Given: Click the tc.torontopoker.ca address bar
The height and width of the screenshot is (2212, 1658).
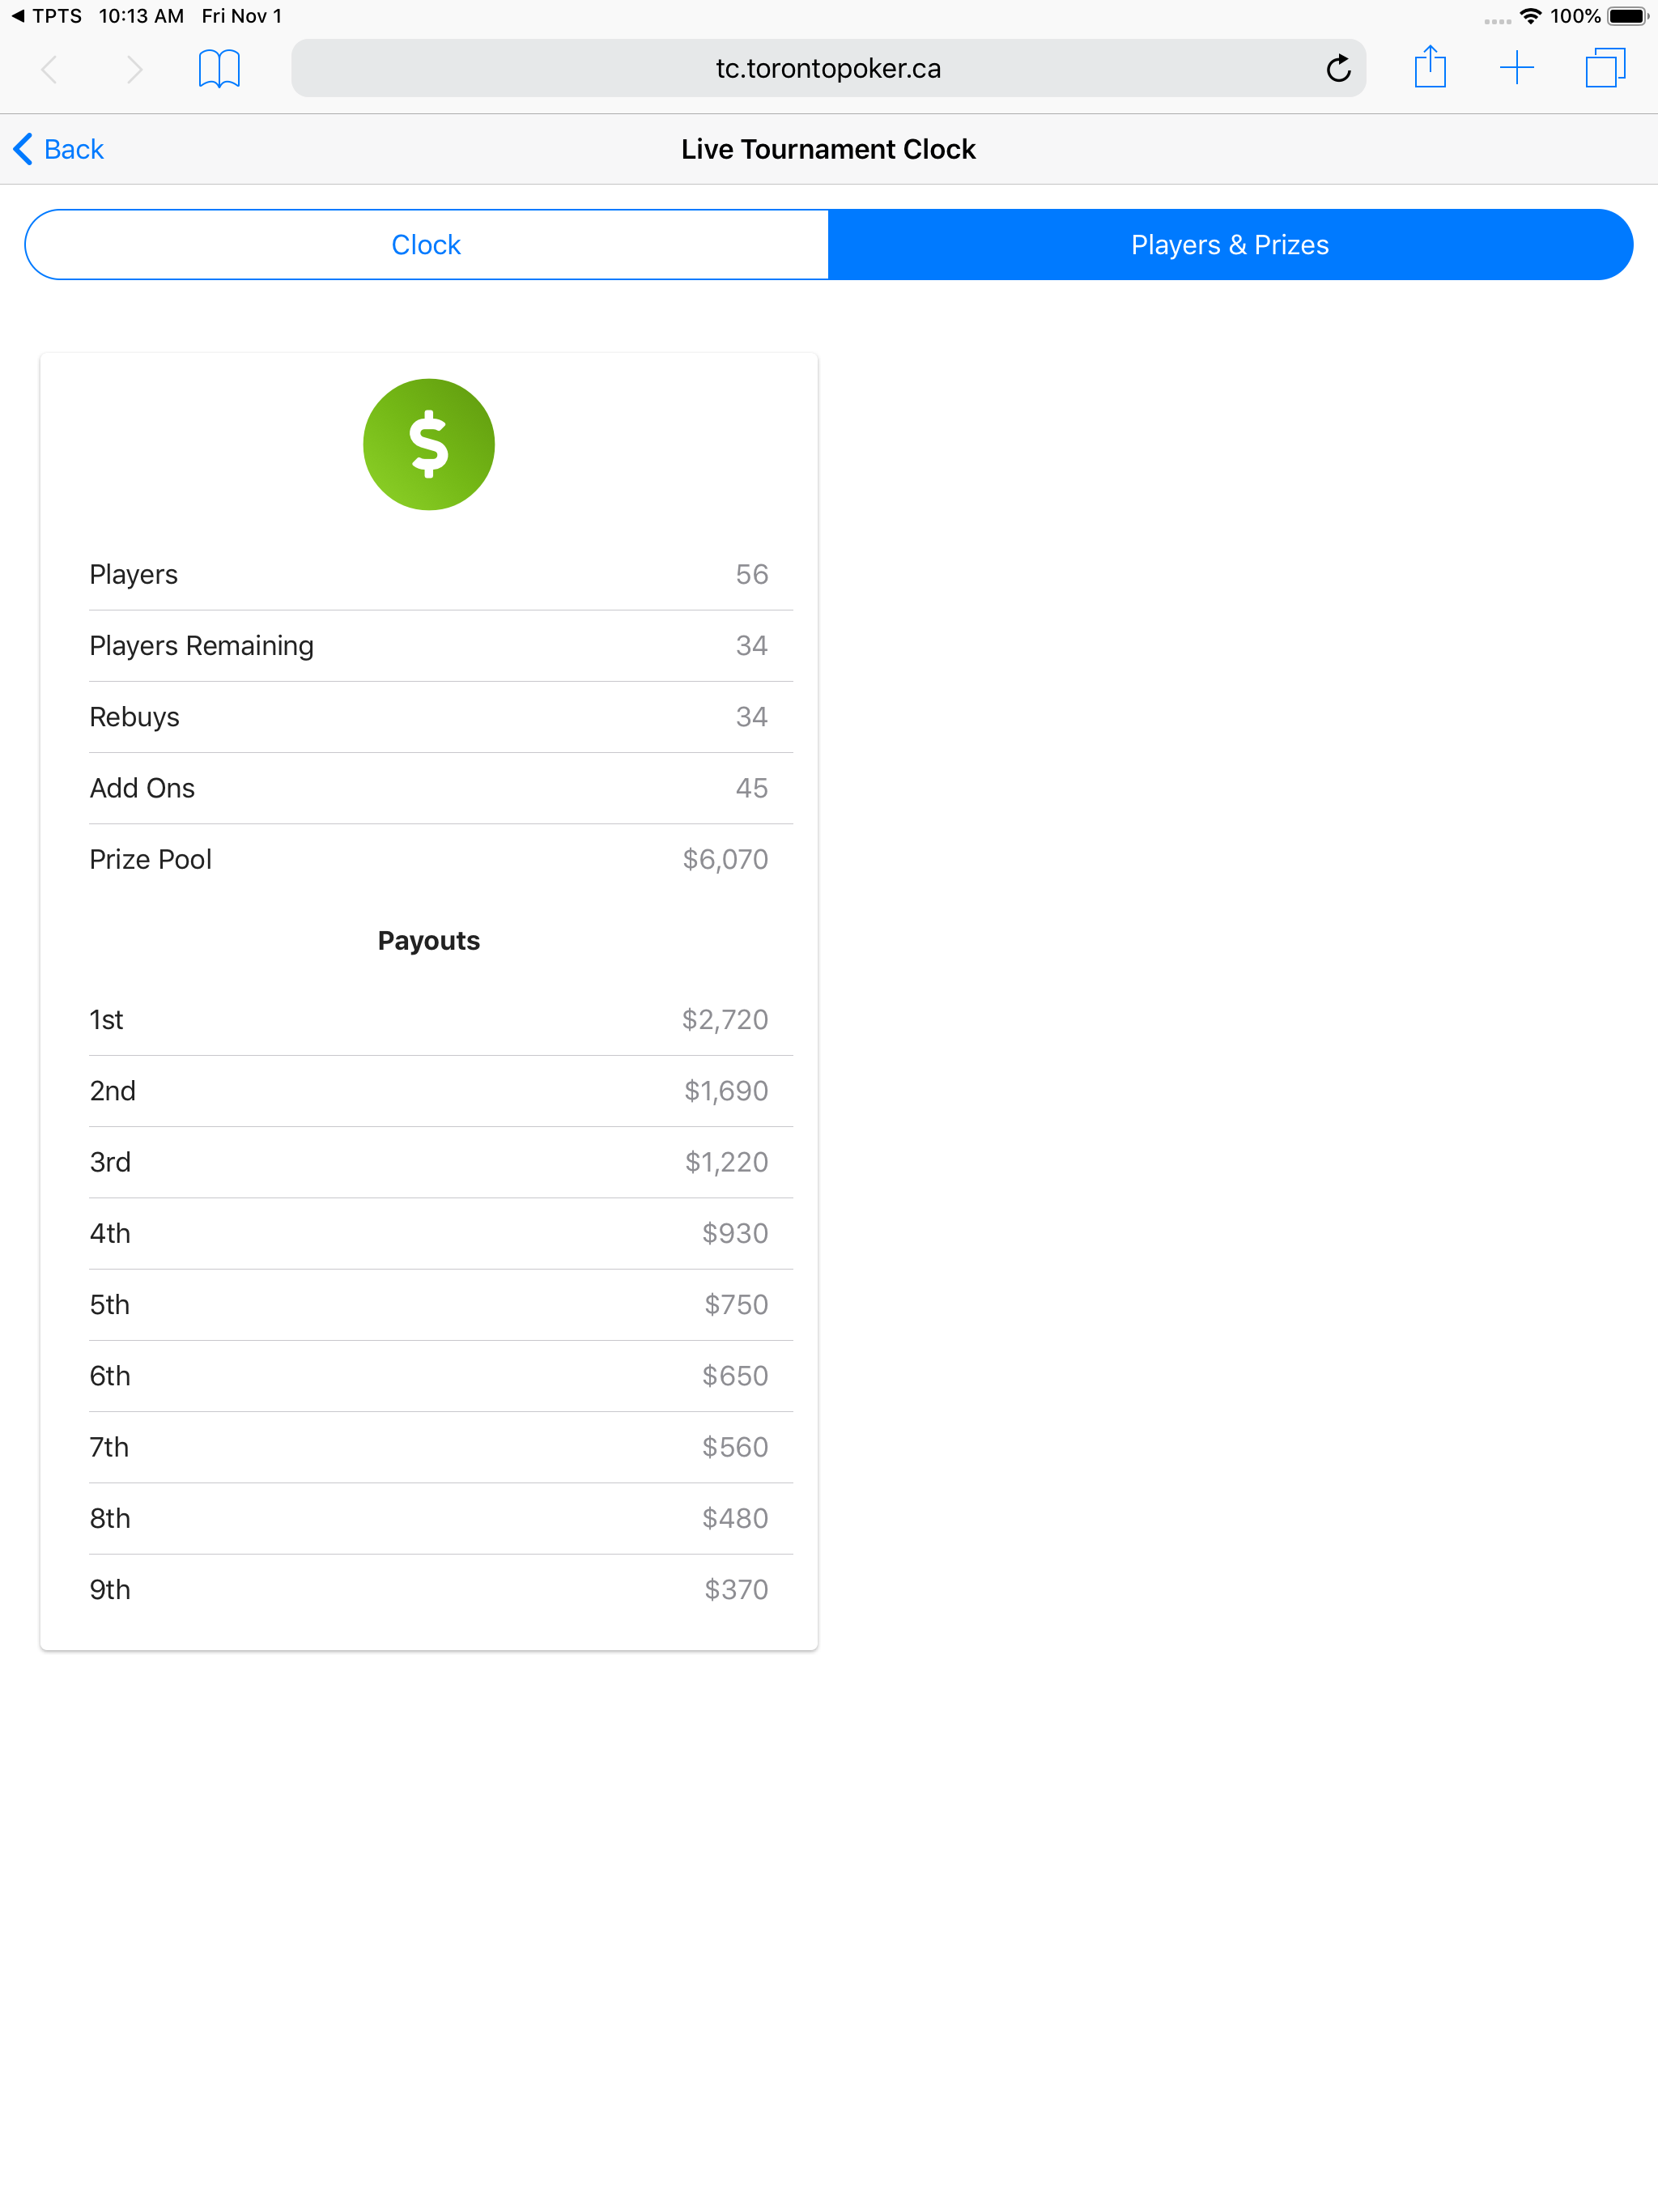Looking at the screenshot, I should 828,68.
